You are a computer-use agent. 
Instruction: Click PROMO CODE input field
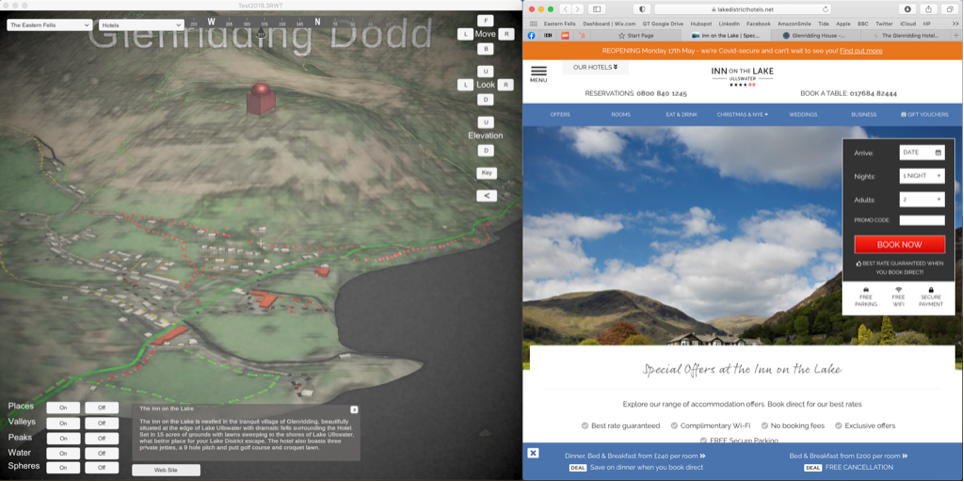coord(922,220)
